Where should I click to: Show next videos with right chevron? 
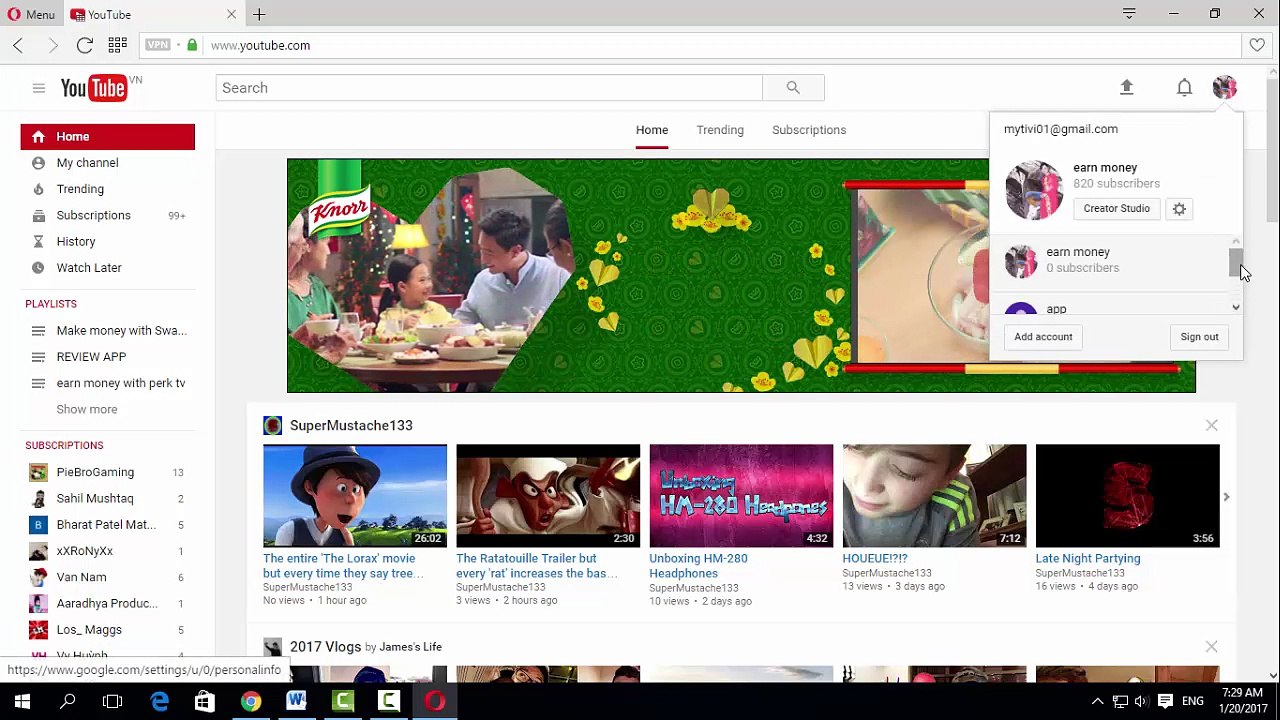click(x=1226, y=497)
